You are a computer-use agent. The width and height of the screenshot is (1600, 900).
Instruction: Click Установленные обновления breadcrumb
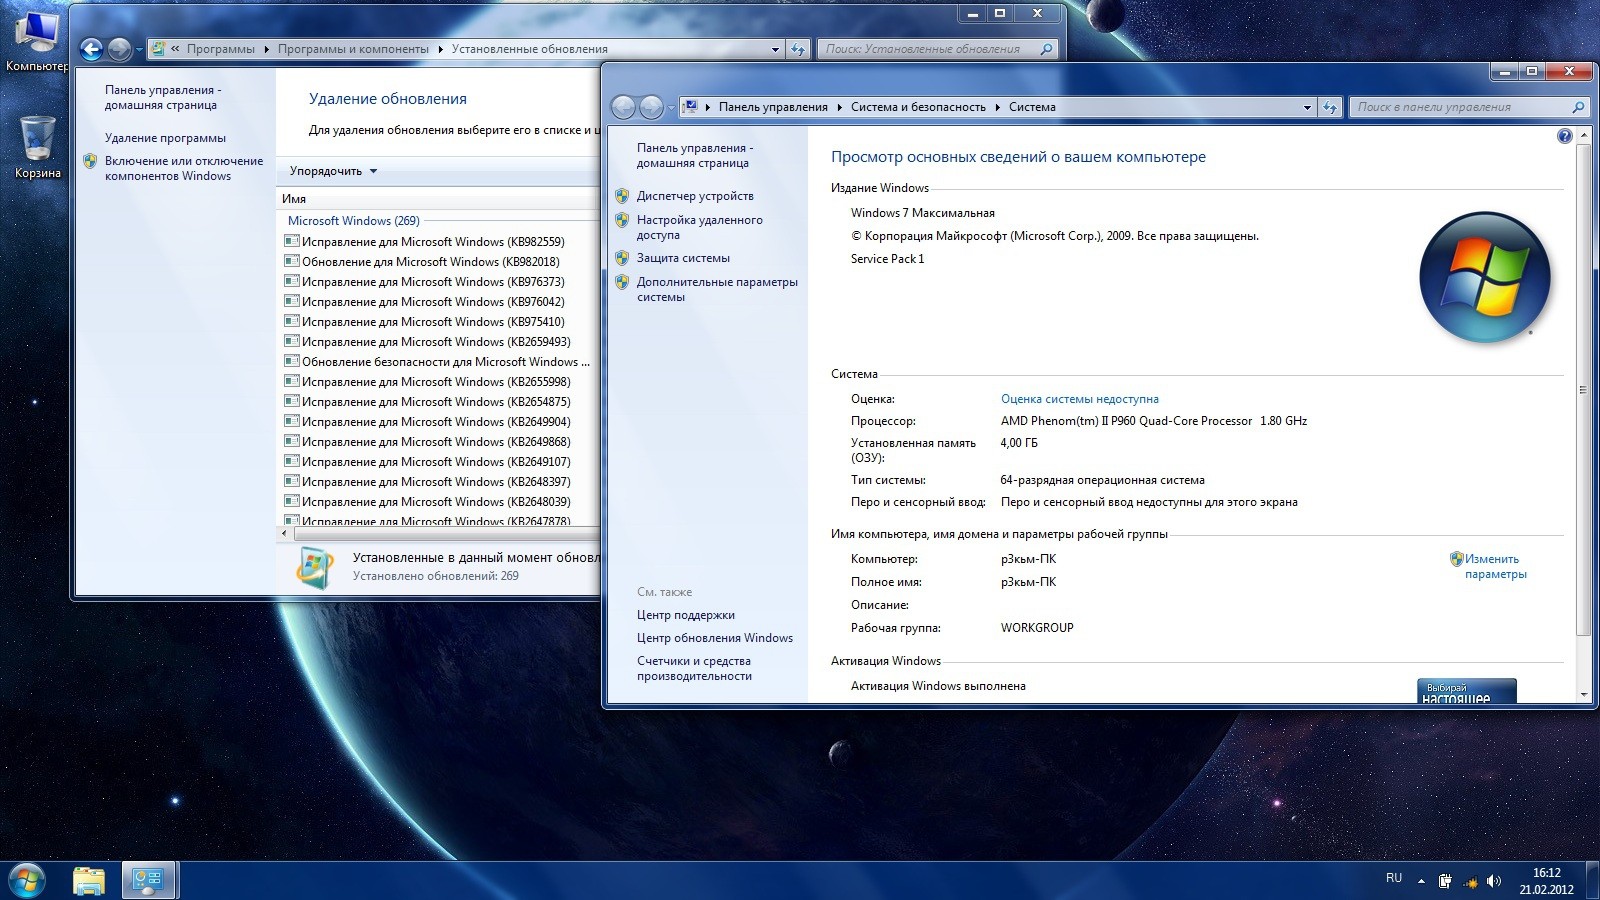point(529,49)
